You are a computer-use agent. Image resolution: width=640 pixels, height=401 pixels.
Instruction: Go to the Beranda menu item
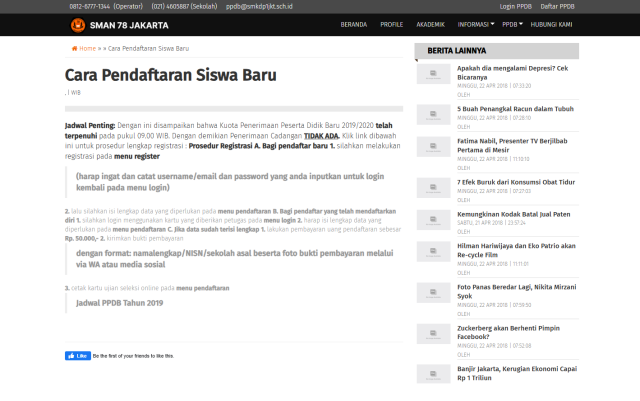(x=353, y=22)
